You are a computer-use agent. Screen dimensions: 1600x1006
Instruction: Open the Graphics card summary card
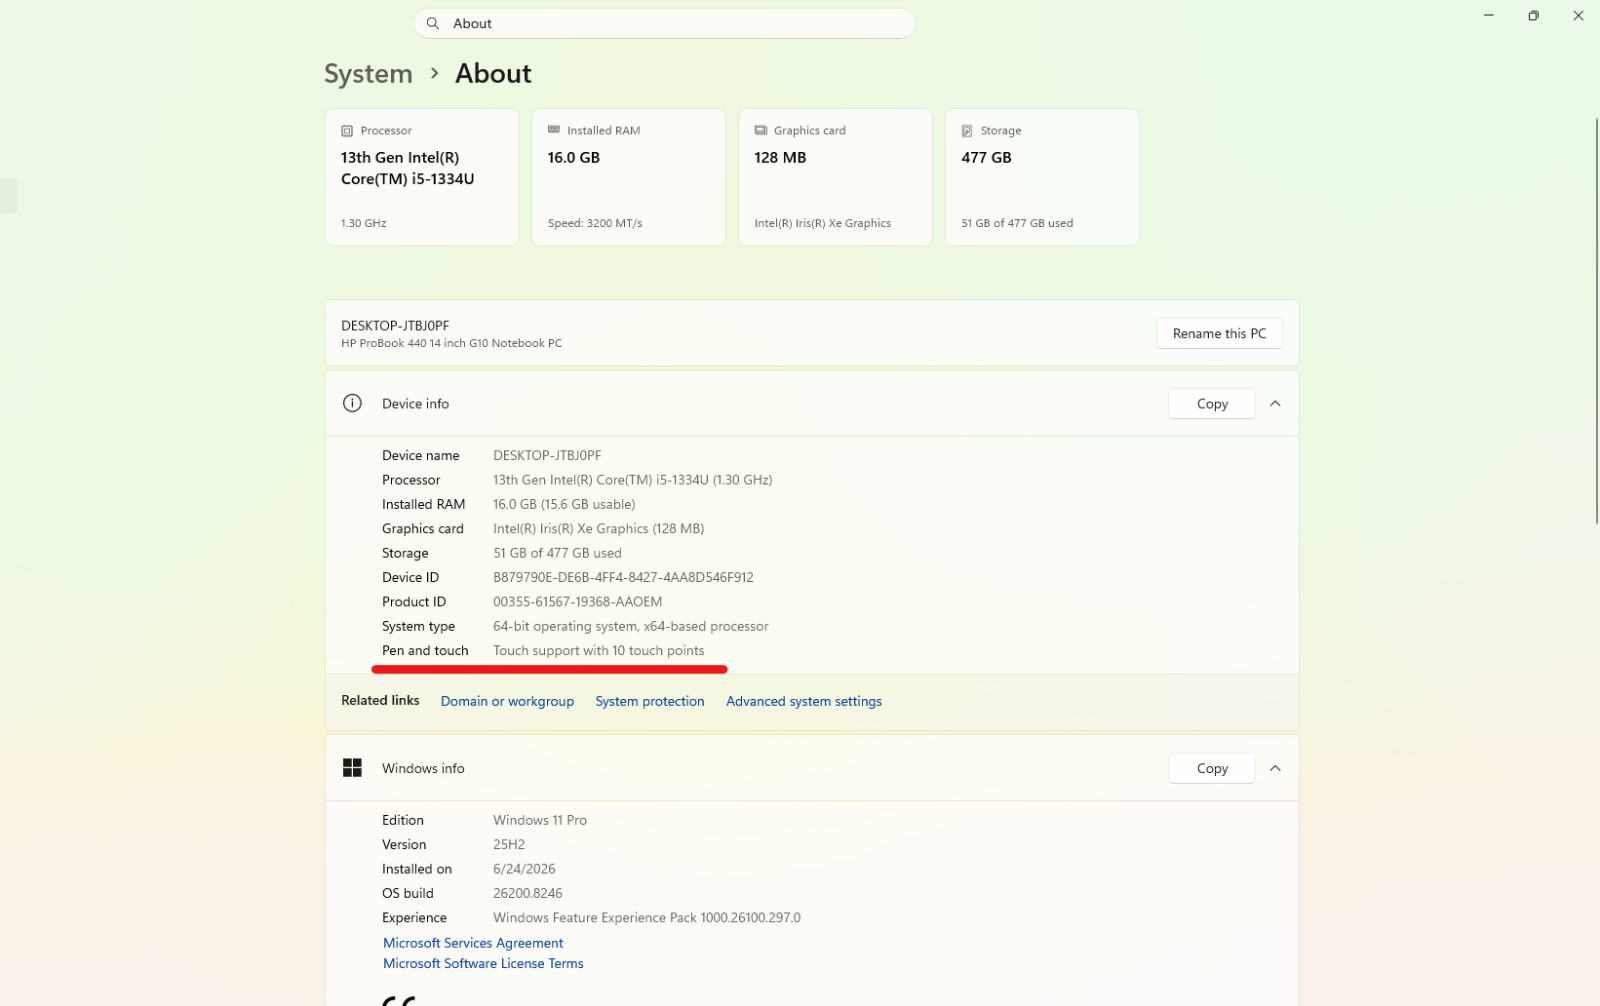point(835,177)
